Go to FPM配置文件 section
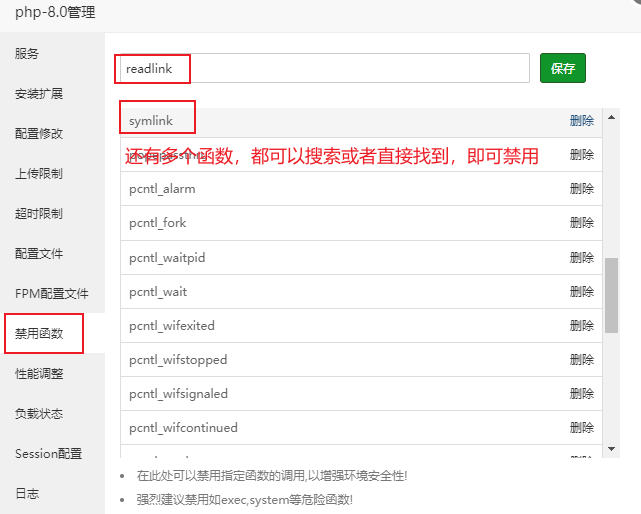Screen dimensions: 641x514 [51, 293]
